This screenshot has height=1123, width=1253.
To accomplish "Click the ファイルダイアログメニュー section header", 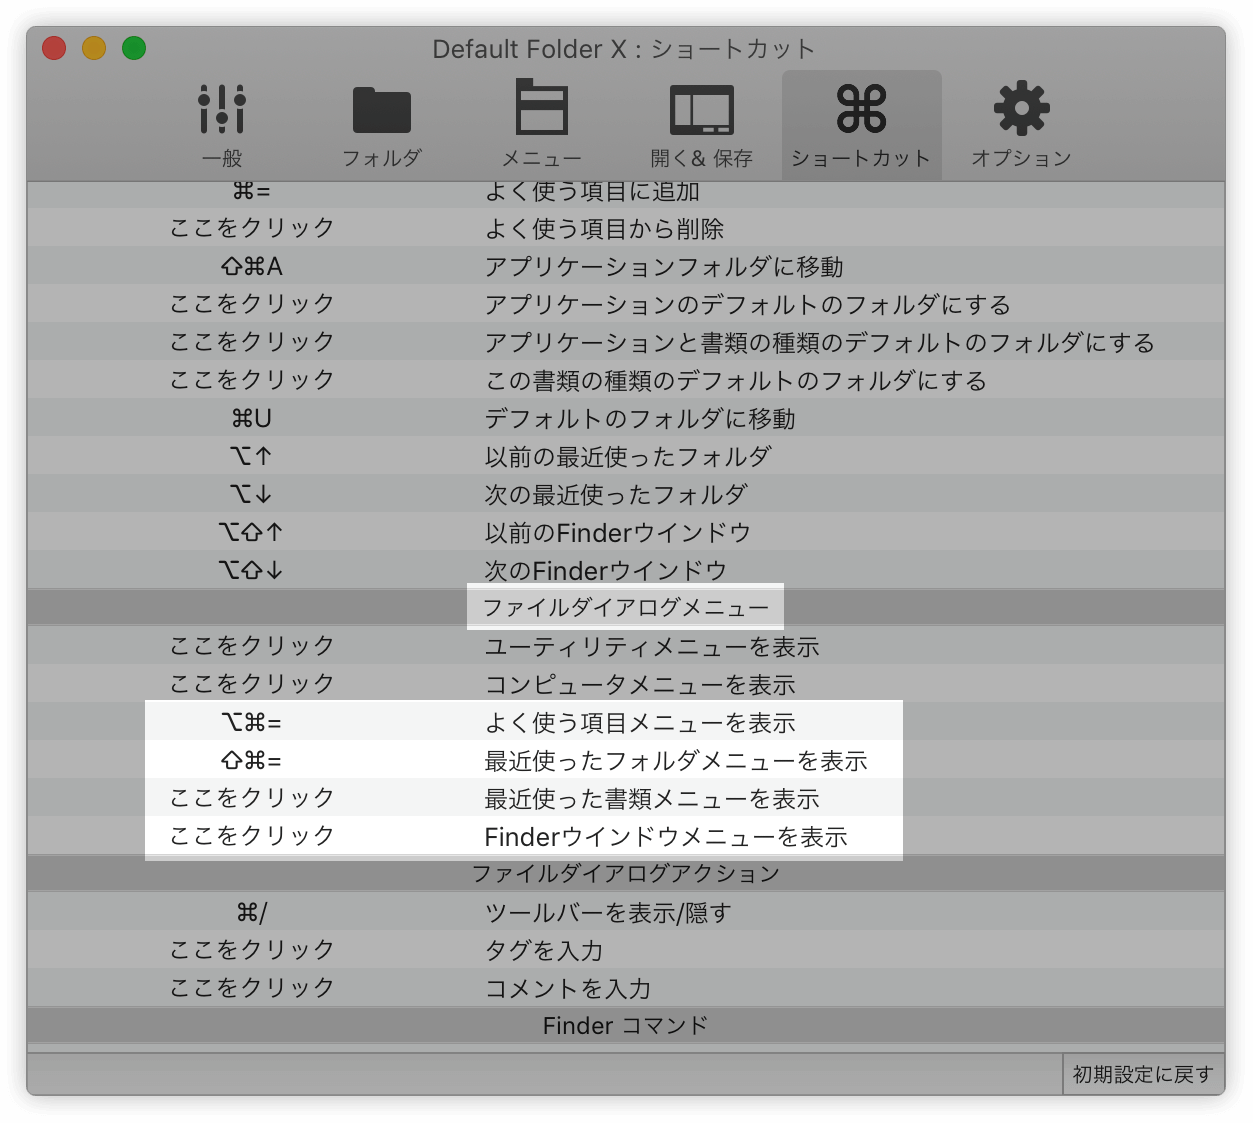I will point(626,608).
